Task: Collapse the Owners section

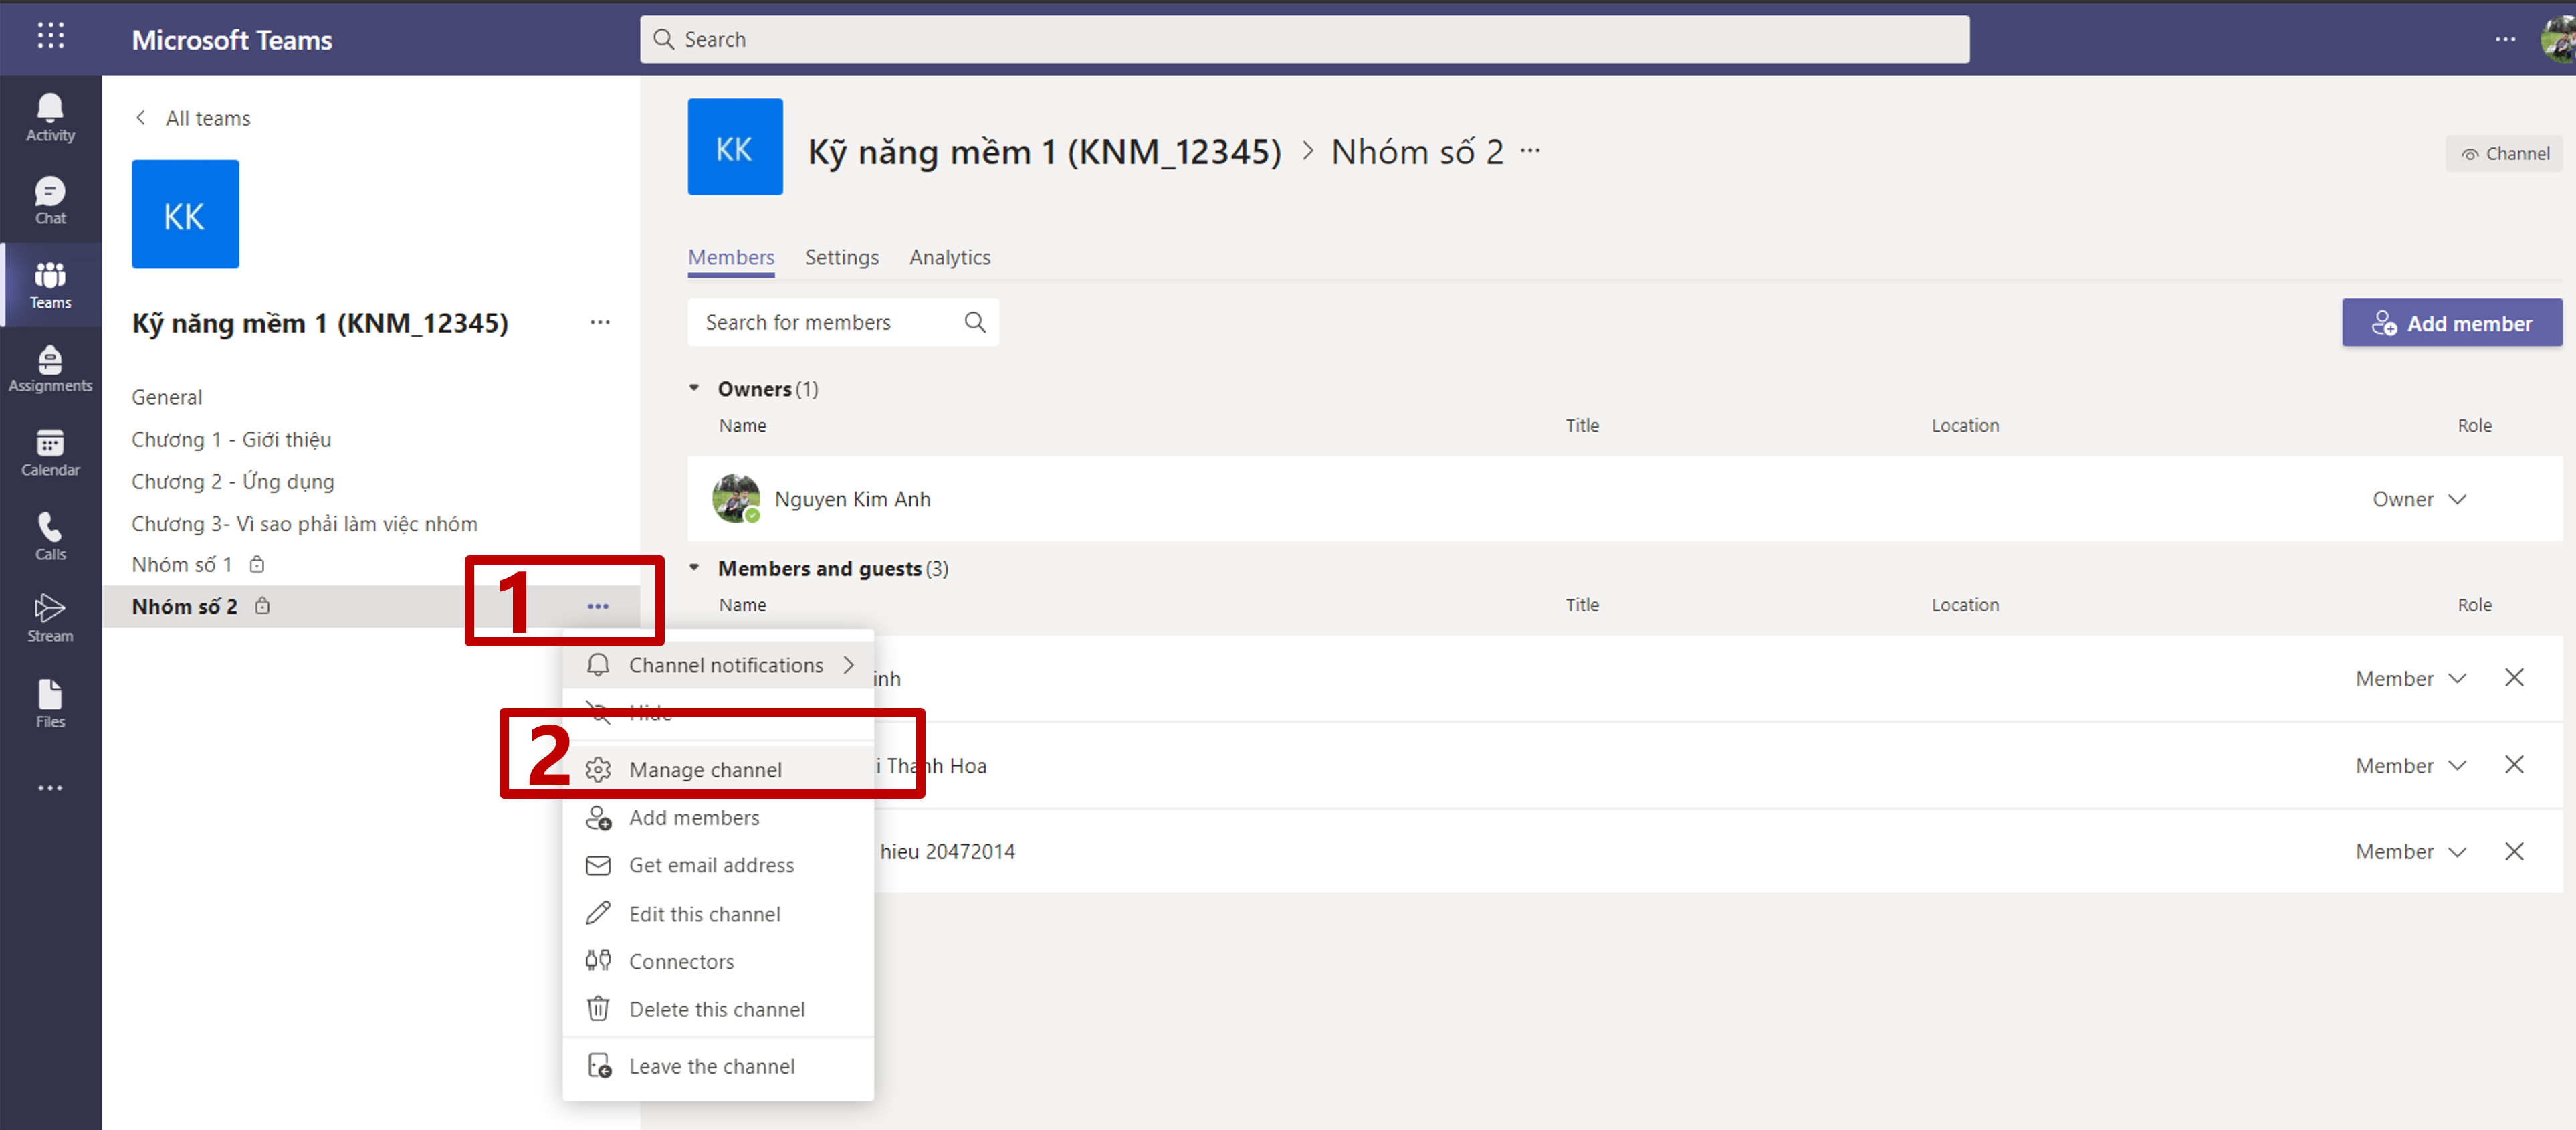Action: tap(694, 388)
